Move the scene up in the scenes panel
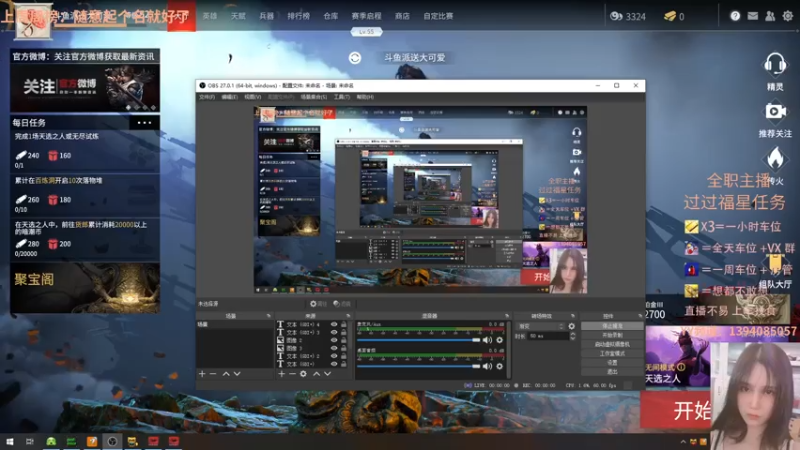800x450 pixels. (x=226, y=374)
